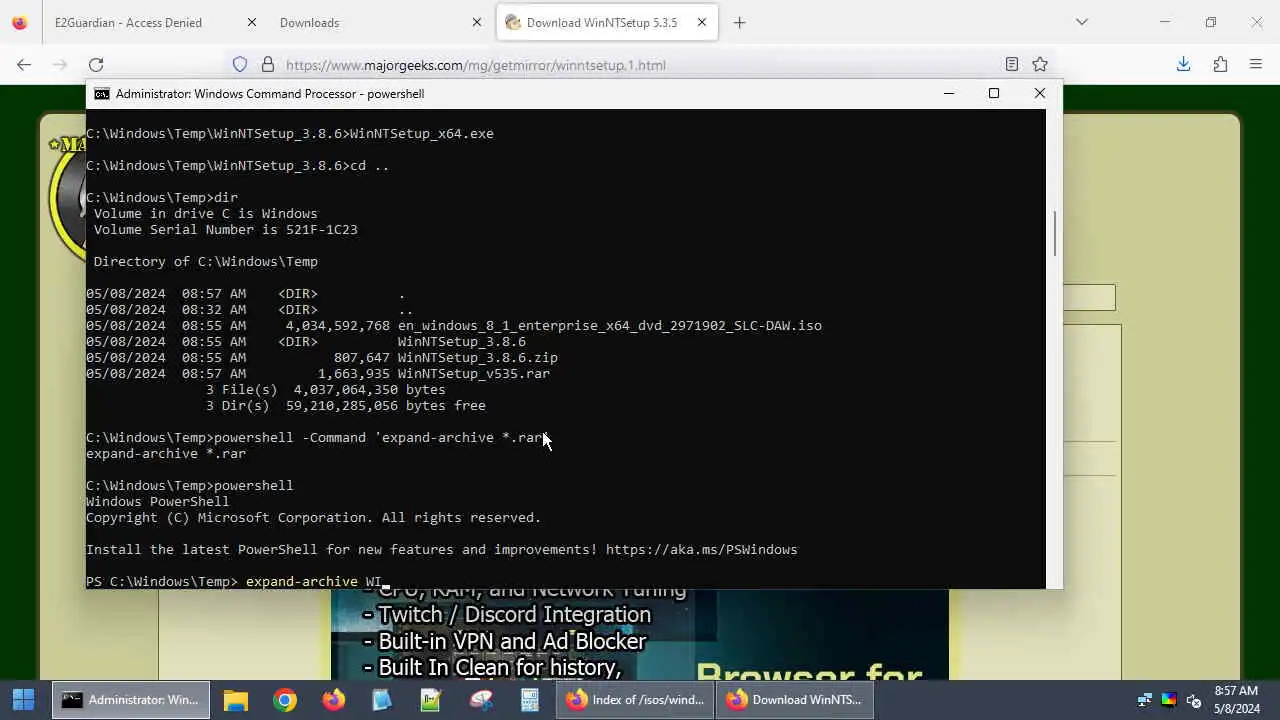Switch to E2Guardian - Access Denied tab
This screenshot has width=1280, height=720.
coord(128,22)
